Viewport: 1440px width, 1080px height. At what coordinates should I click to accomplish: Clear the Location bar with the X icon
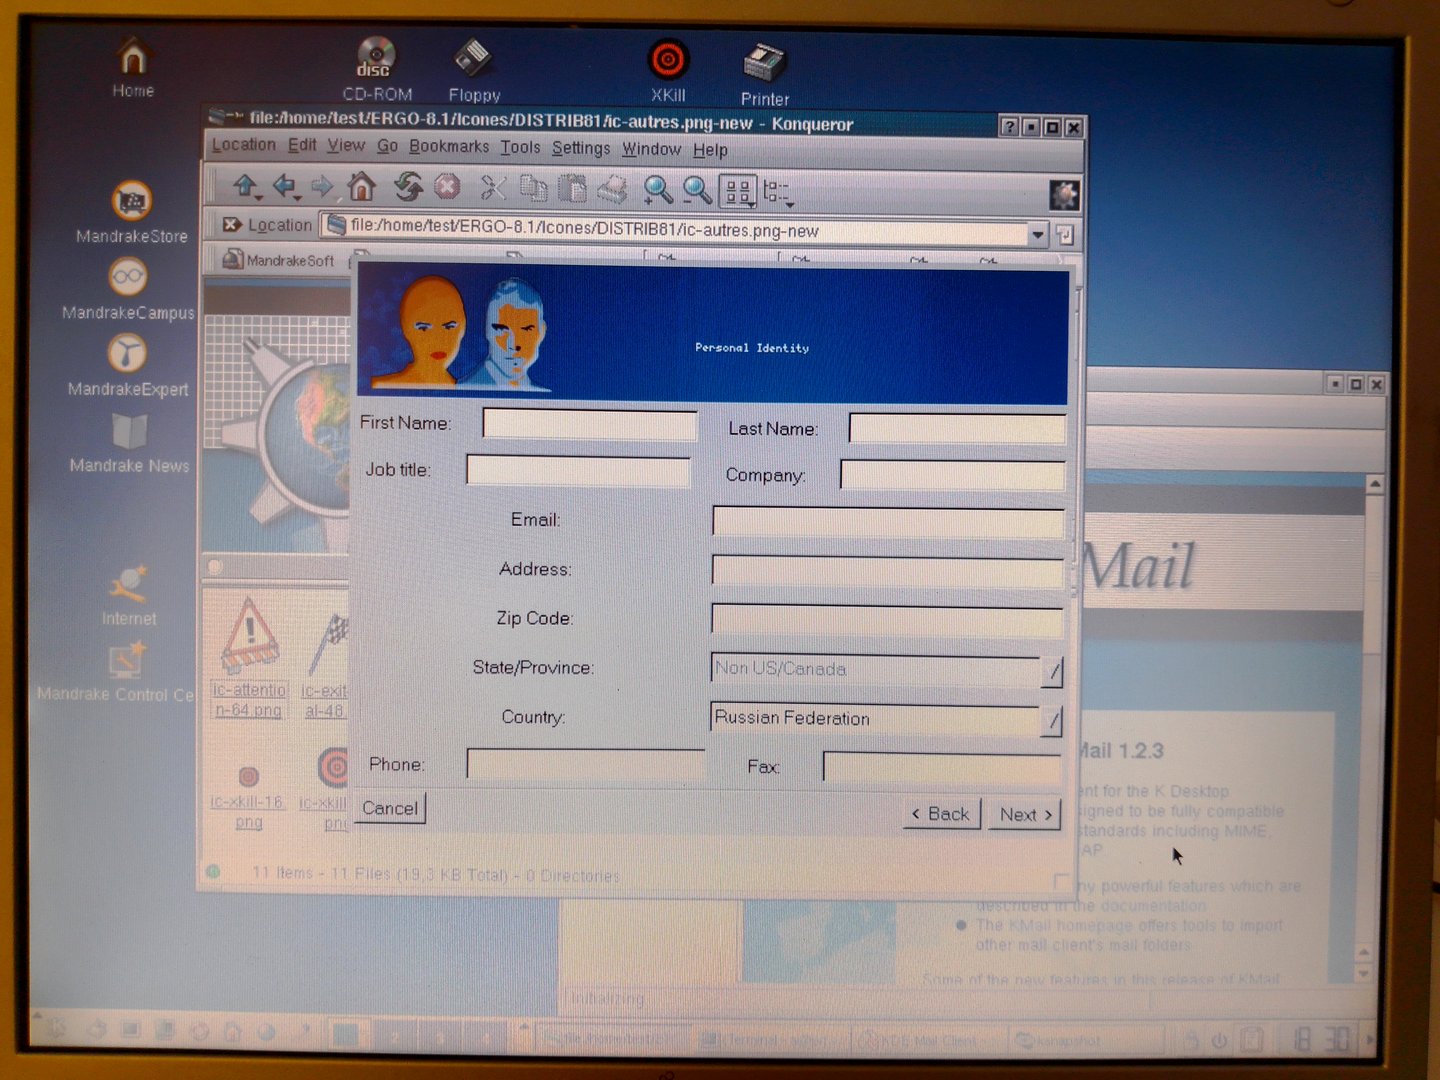(x=231, y=224)
